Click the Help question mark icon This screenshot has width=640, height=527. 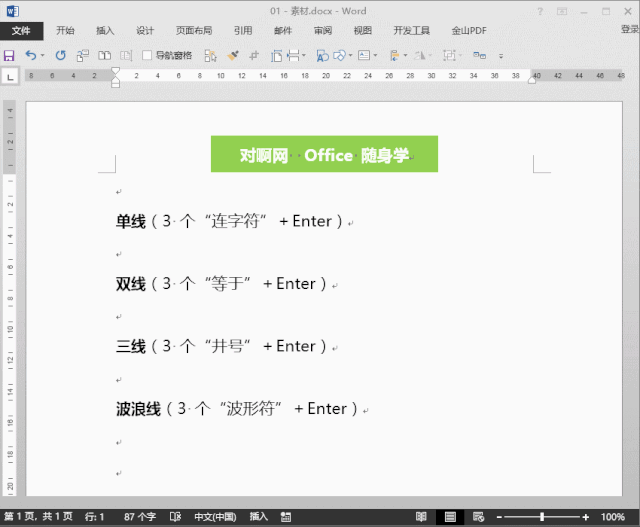[x=540, y=11]
